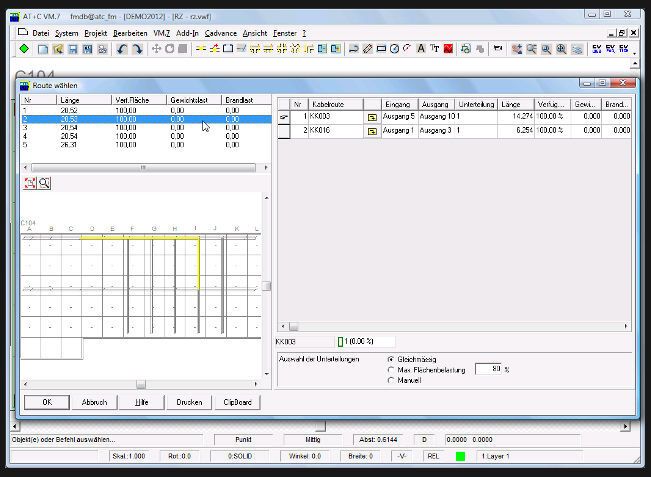Click the red square icon in toolbar
The height and width of the screenshot is (477, 651).
point(448,48)
